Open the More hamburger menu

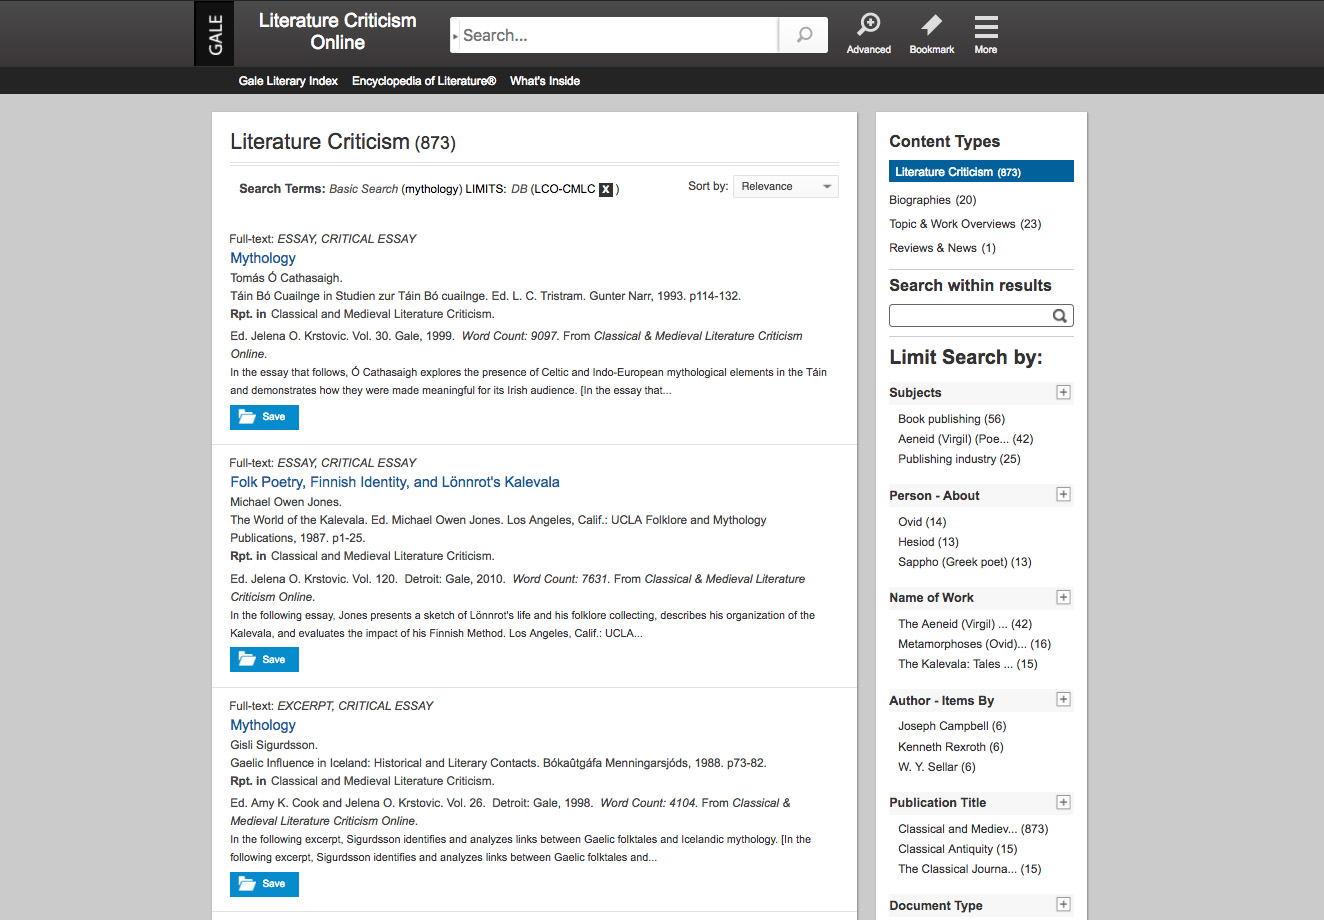point(986,33)
